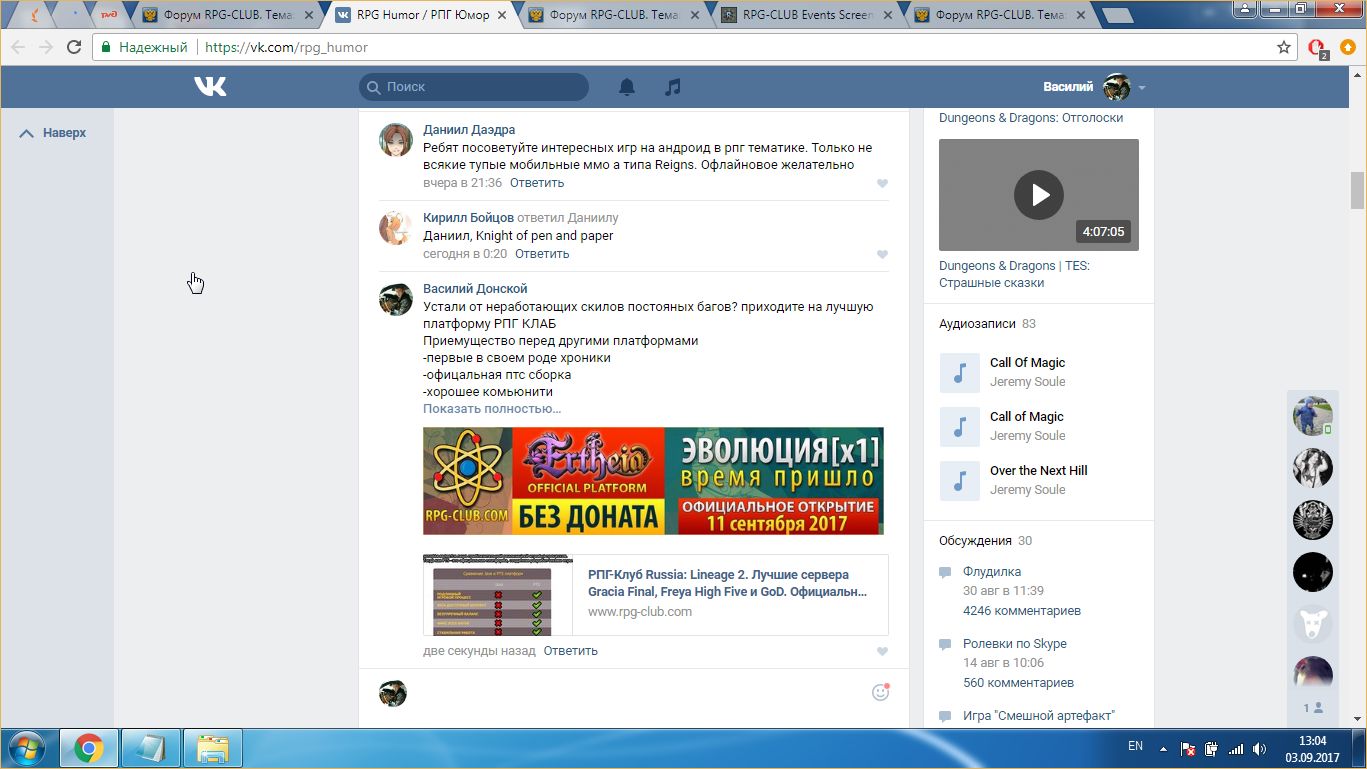Play the Dungeons & Dragons video
Viewport: 1367px width, 769px height.
pyautogui.click(x=1039, y=194)
